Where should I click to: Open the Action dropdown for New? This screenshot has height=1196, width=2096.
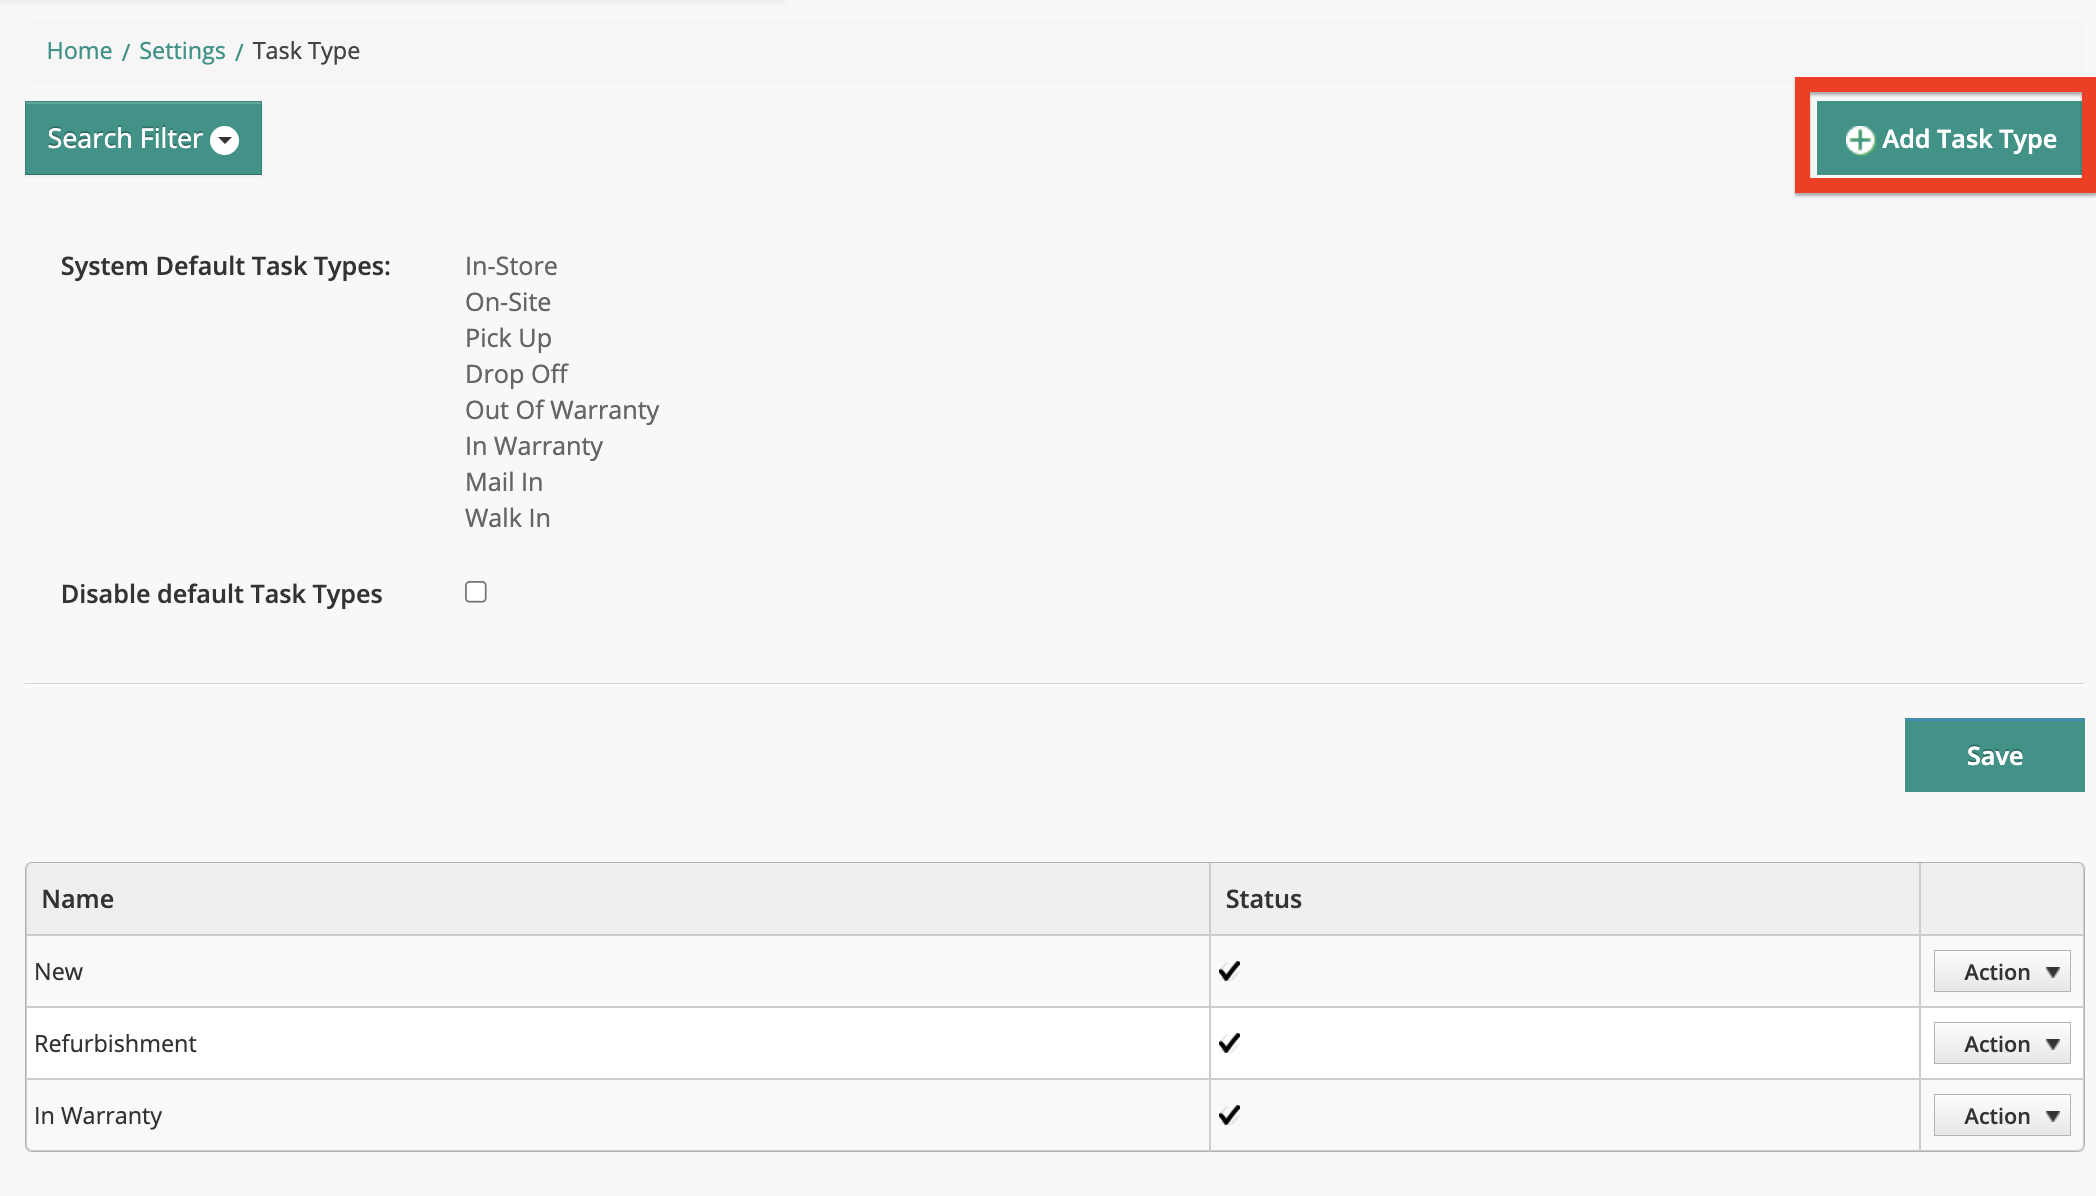click(2002, 971)
